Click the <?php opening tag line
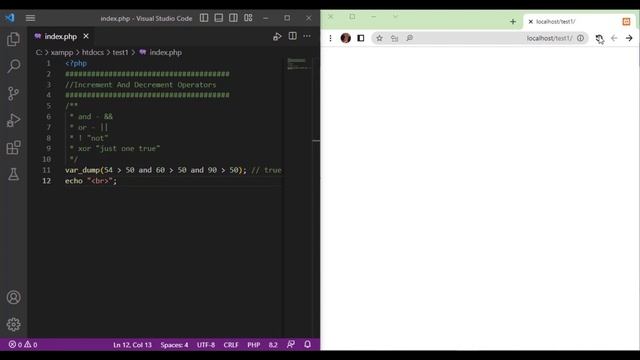 point(76,63)
